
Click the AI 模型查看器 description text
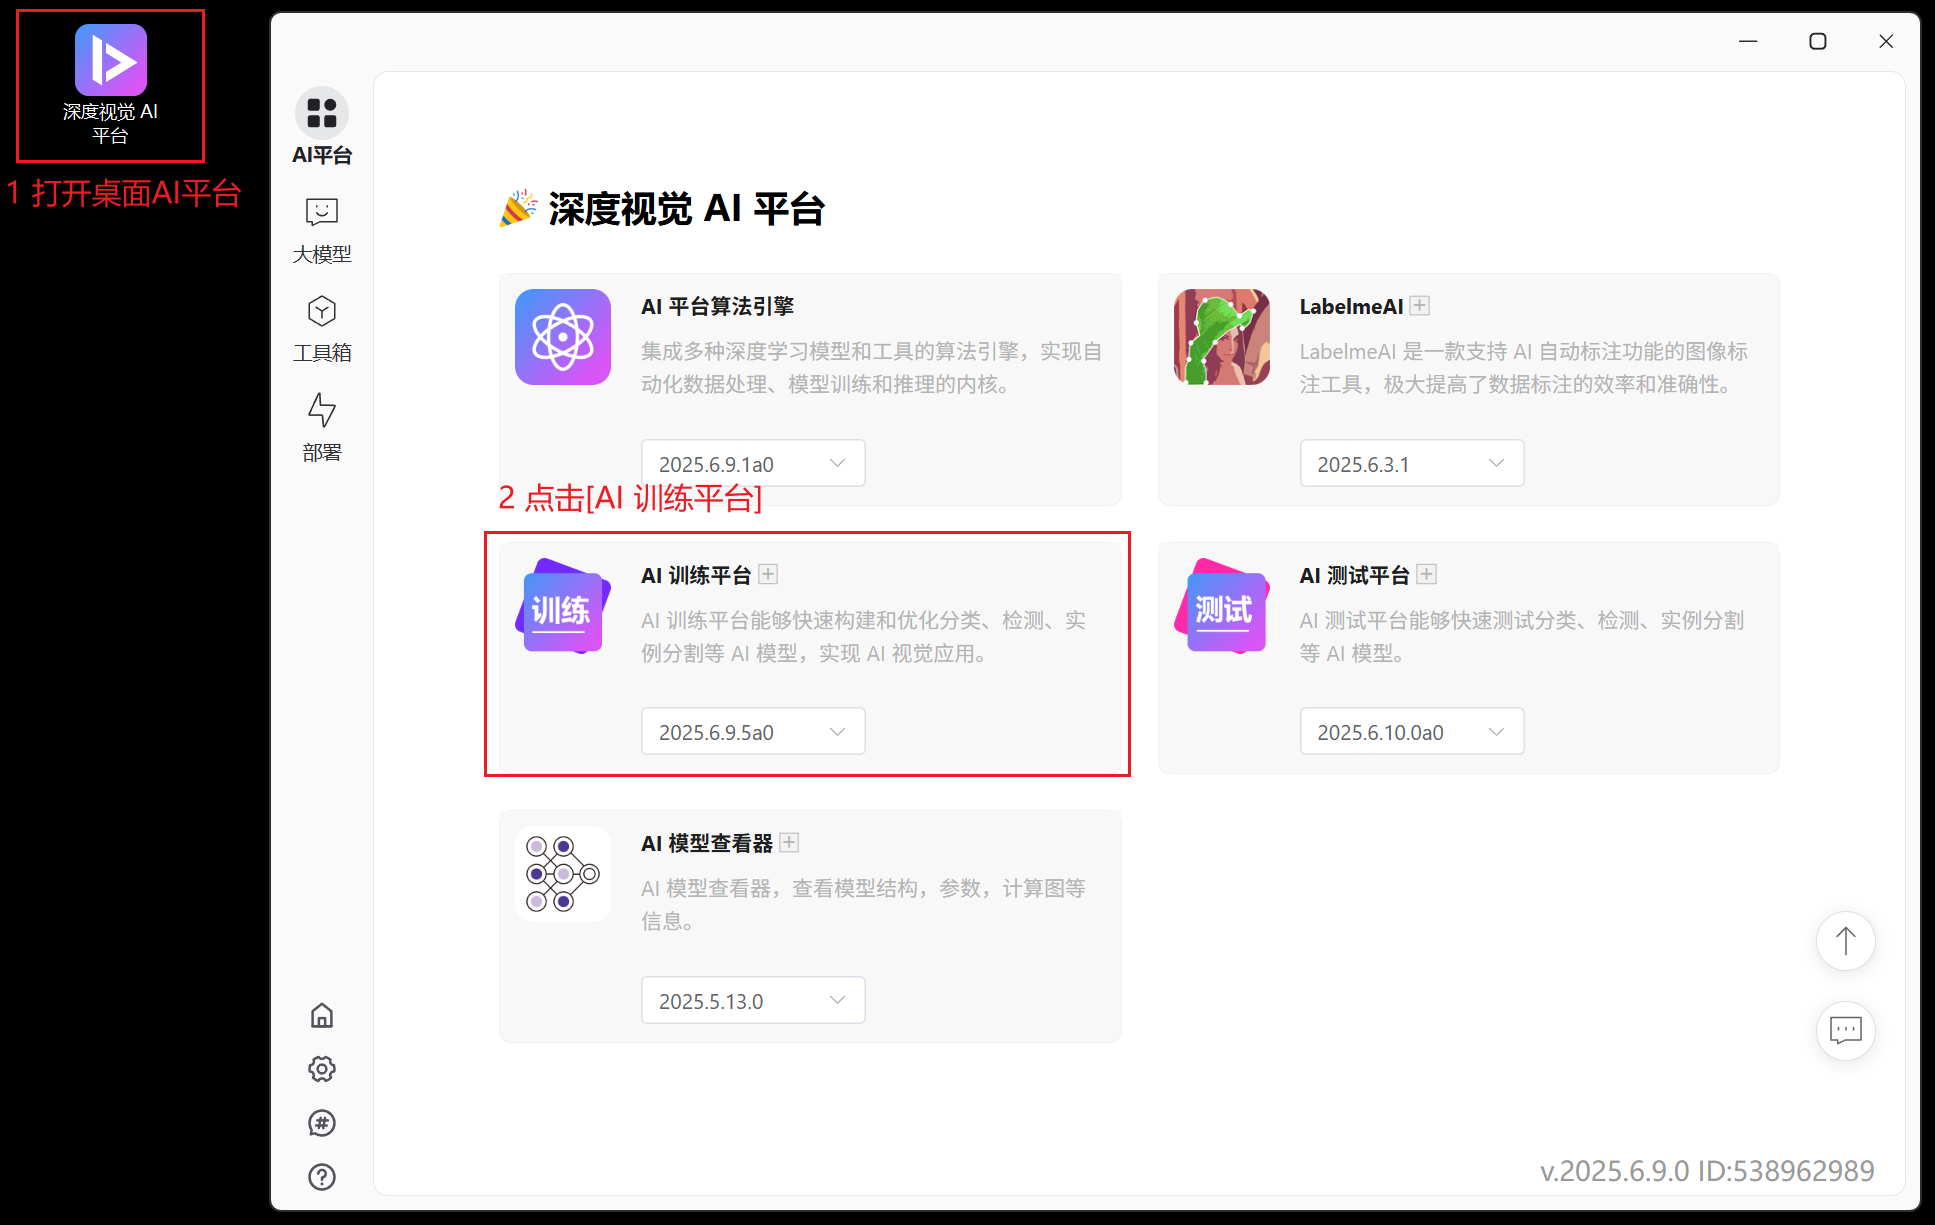point(863,905)
